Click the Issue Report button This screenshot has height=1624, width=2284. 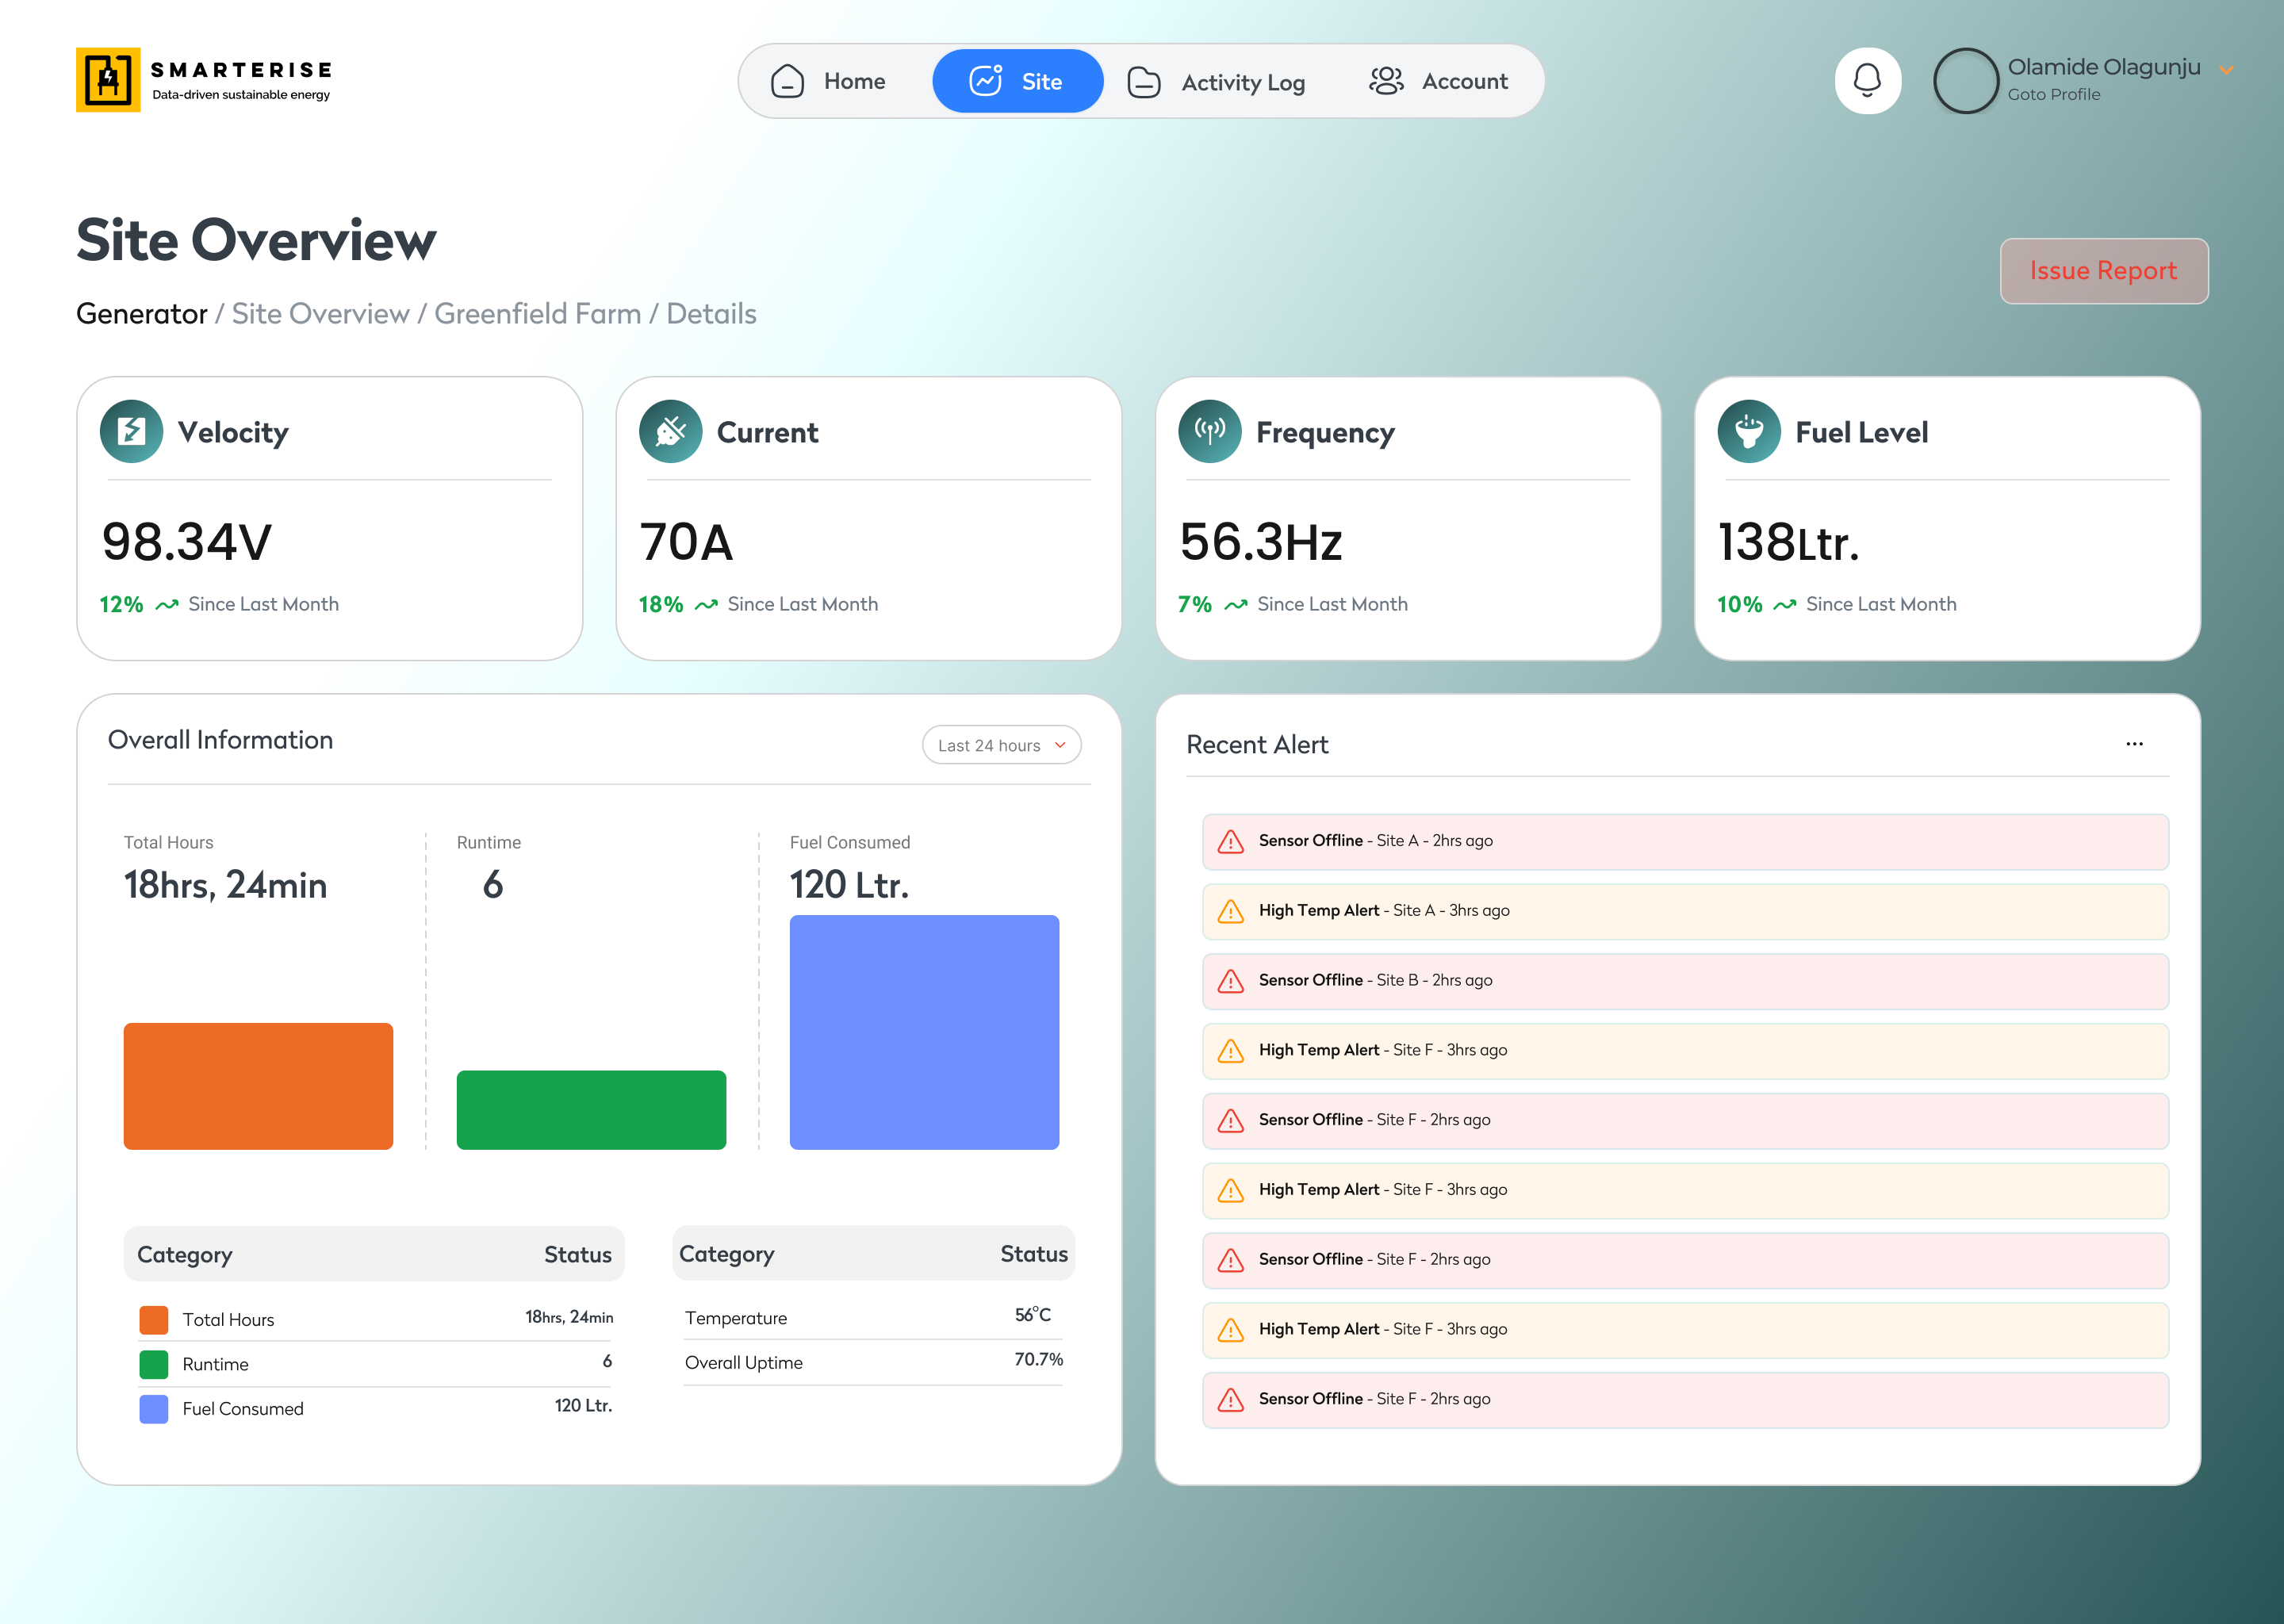2103,271
